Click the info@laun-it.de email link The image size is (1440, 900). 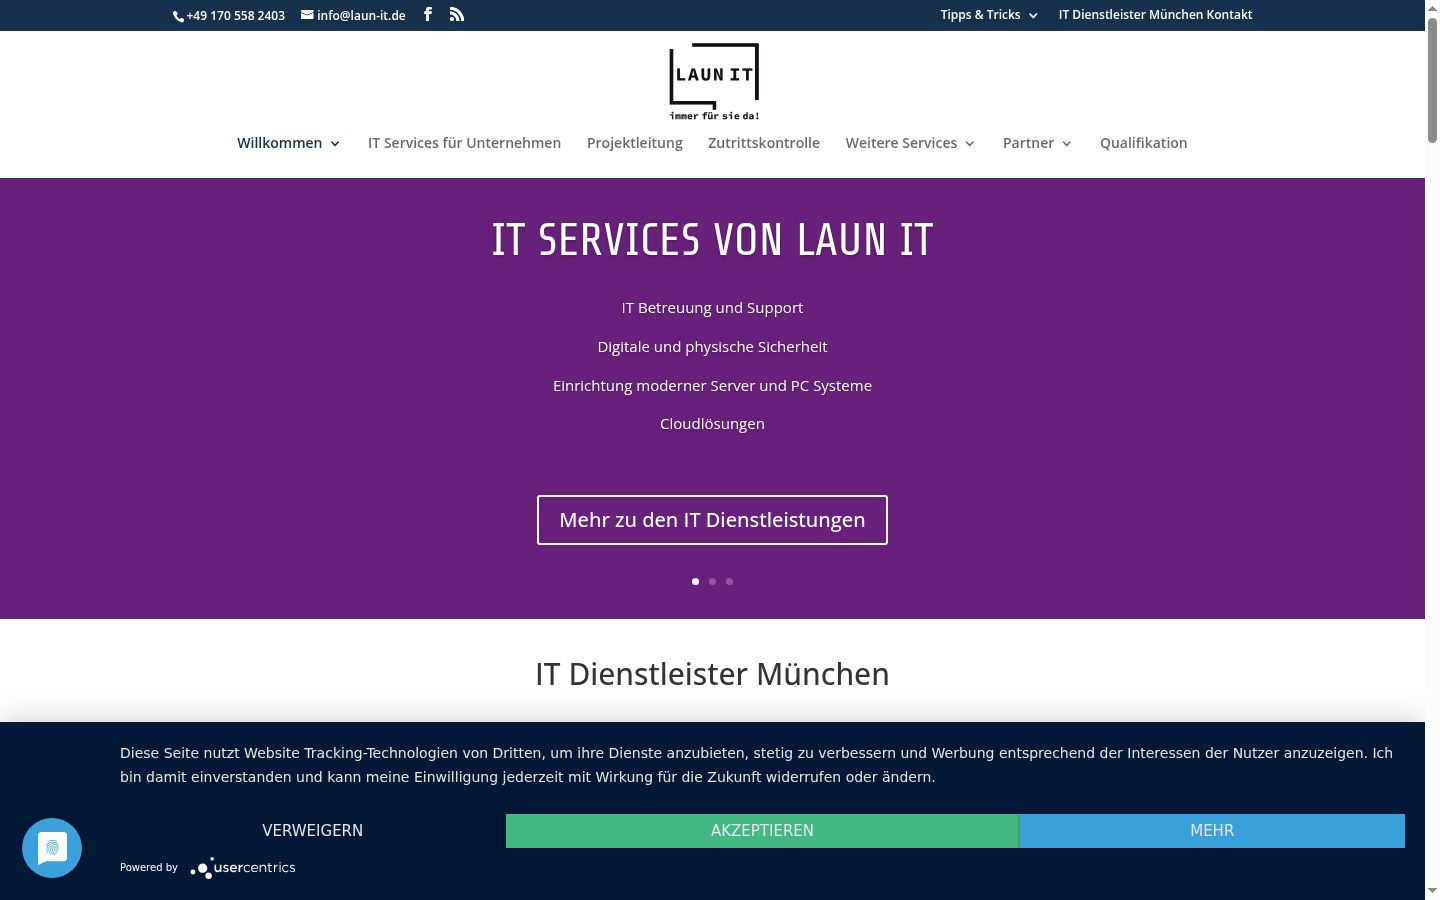point(361,15)
